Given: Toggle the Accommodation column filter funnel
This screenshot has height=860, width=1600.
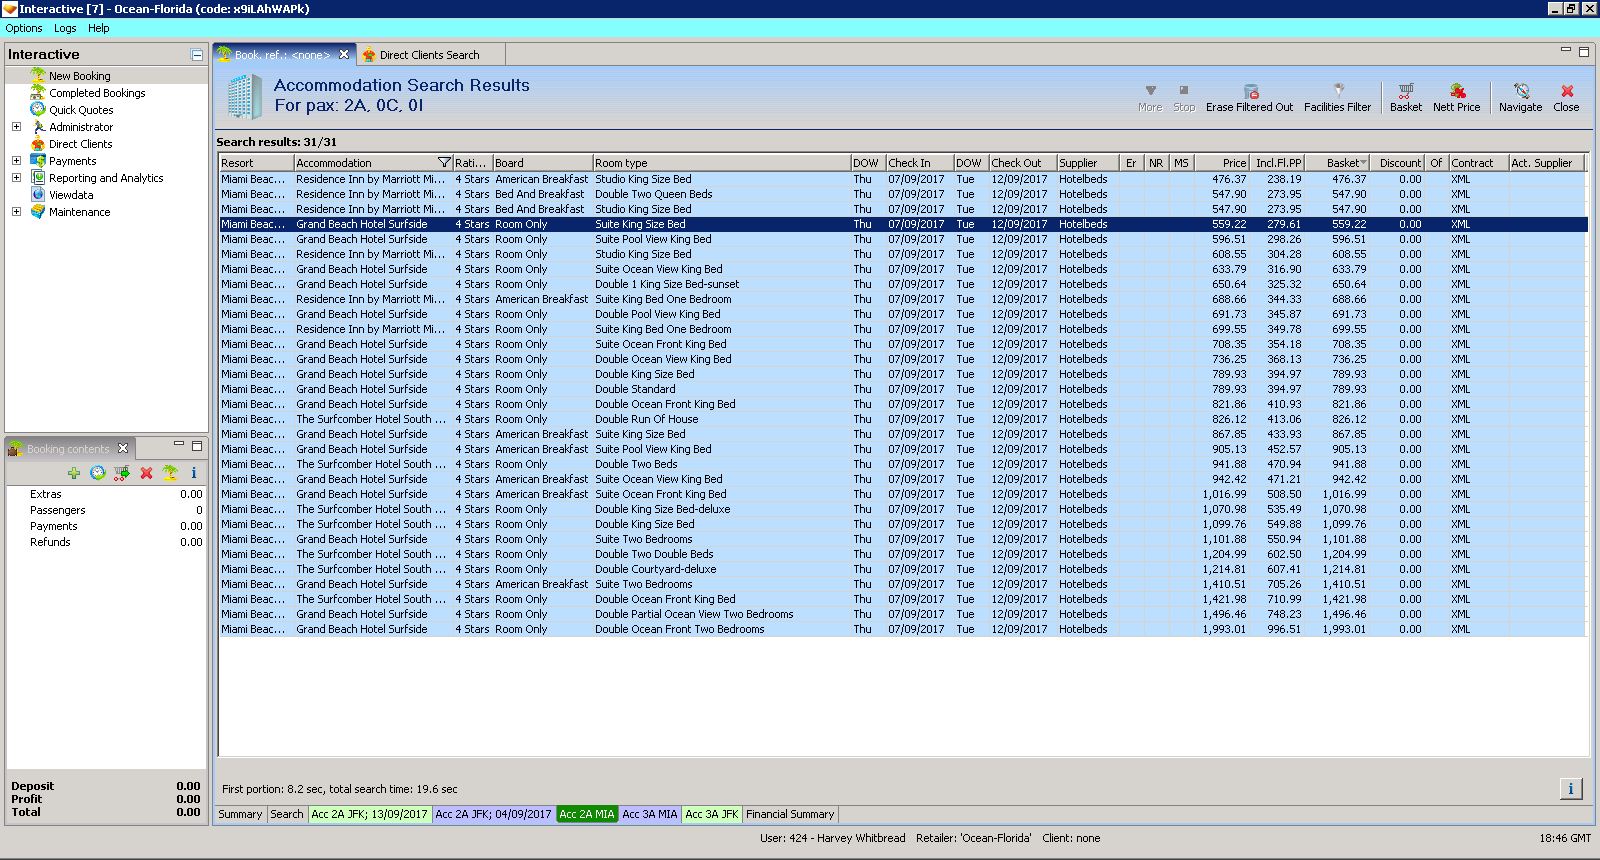Looking at the screenshot, I should (x=444, y=163).
